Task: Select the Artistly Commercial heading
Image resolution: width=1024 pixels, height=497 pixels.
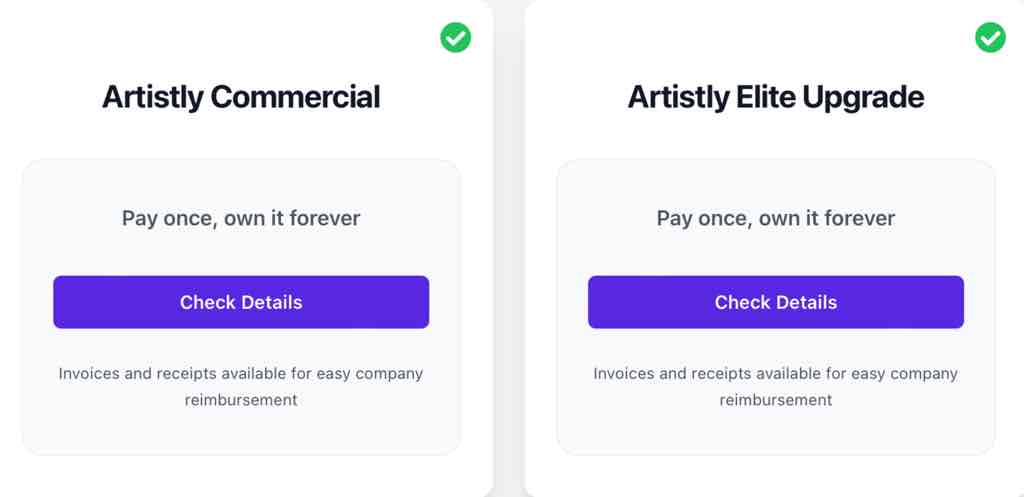Action: pos(241,97)
